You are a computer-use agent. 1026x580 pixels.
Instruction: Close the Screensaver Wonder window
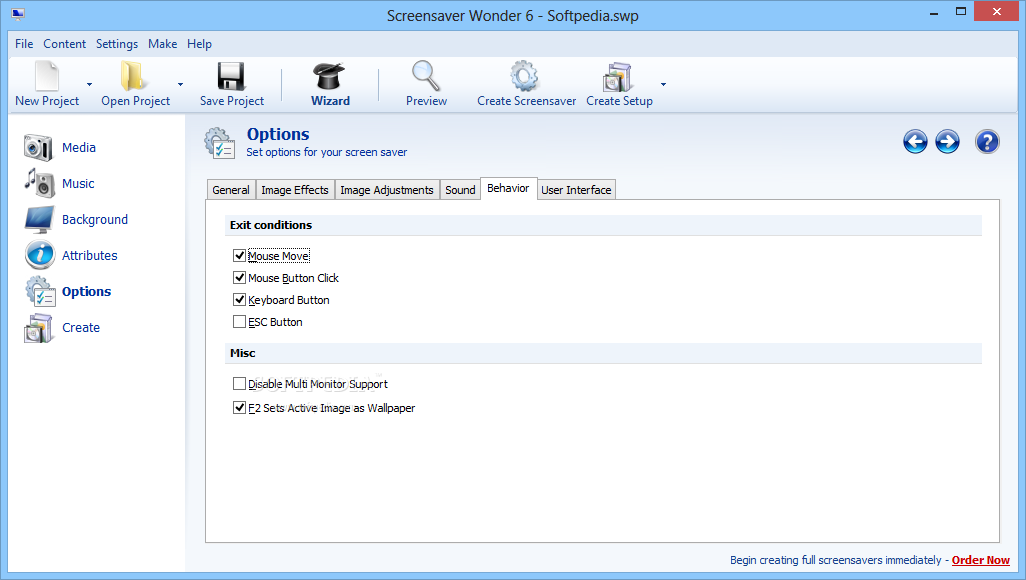click(997, 11)
